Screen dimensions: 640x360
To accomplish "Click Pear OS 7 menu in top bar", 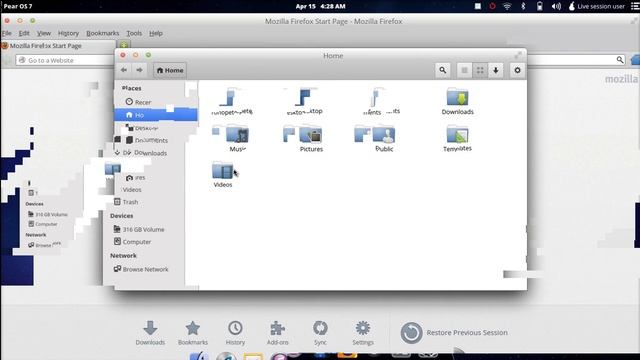I will coord(18,6).
